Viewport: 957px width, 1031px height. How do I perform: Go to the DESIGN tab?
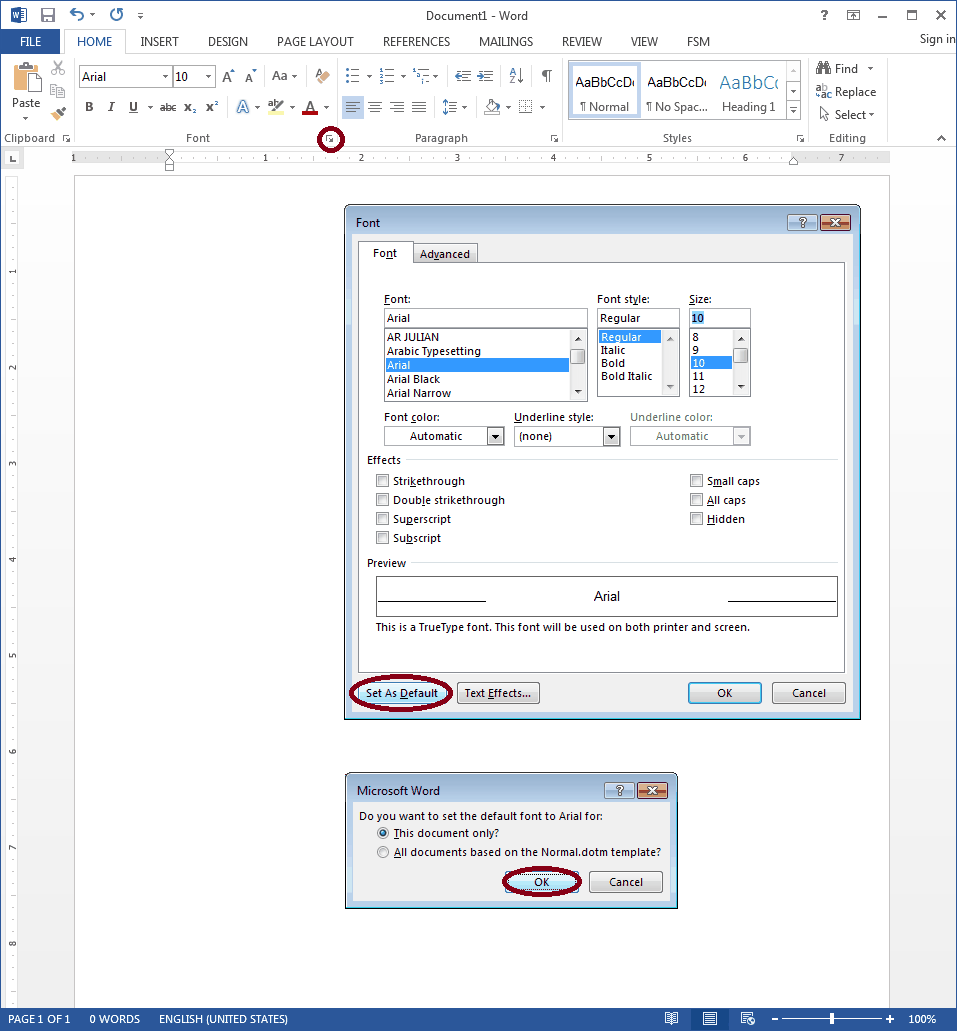pos(228,41)
